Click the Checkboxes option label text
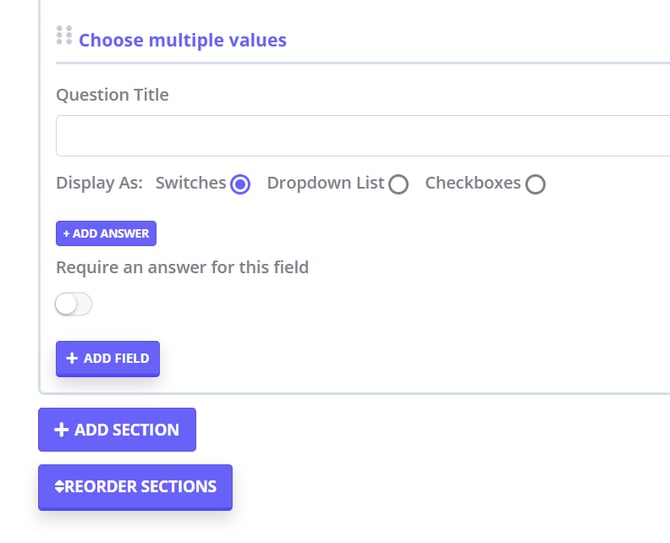 472,183
